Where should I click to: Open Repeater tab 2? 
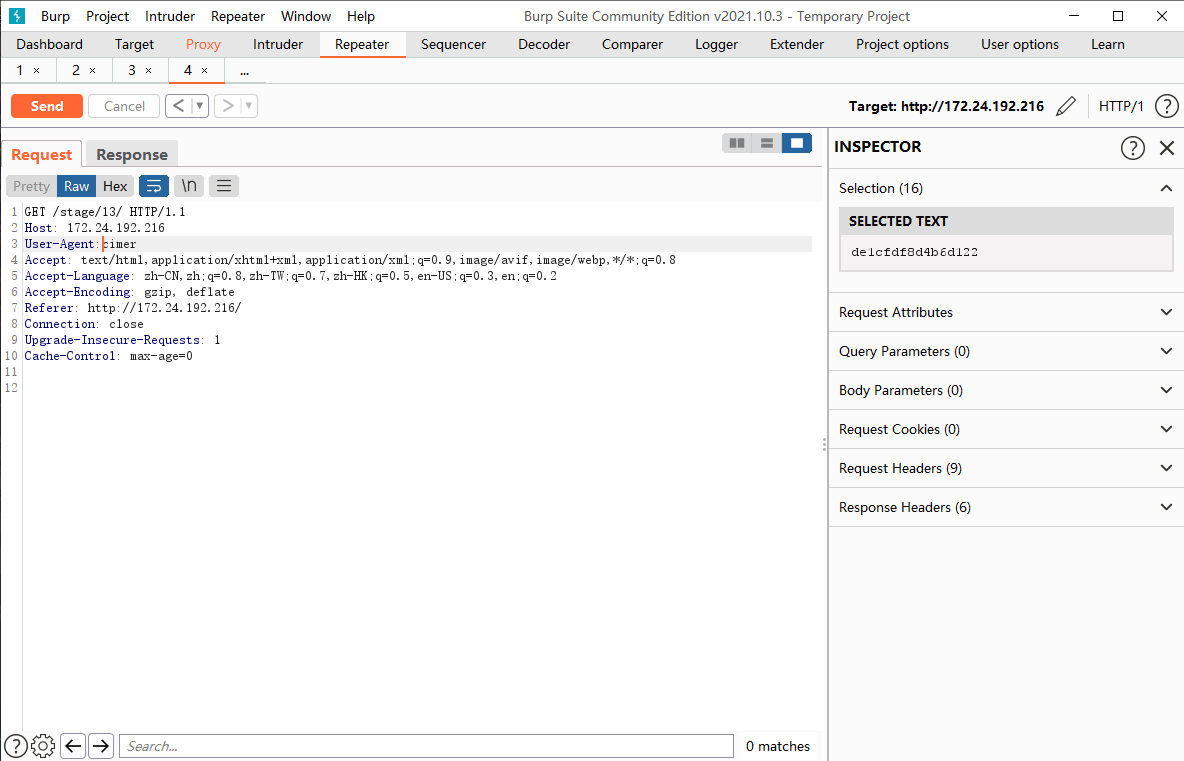coord(76,70)
